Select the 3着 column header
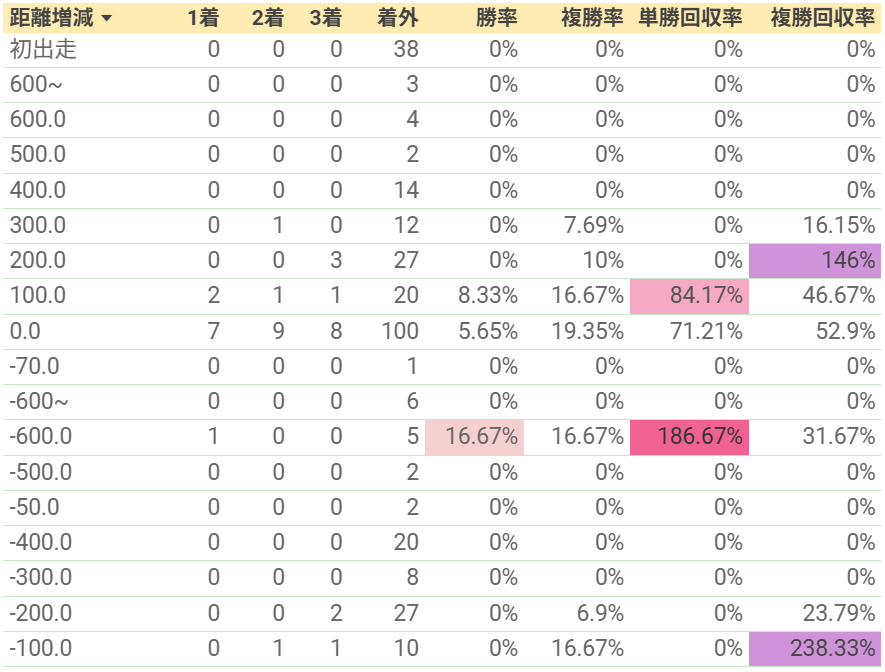This screenshot has width=885, height=672. tap(326, 19)
